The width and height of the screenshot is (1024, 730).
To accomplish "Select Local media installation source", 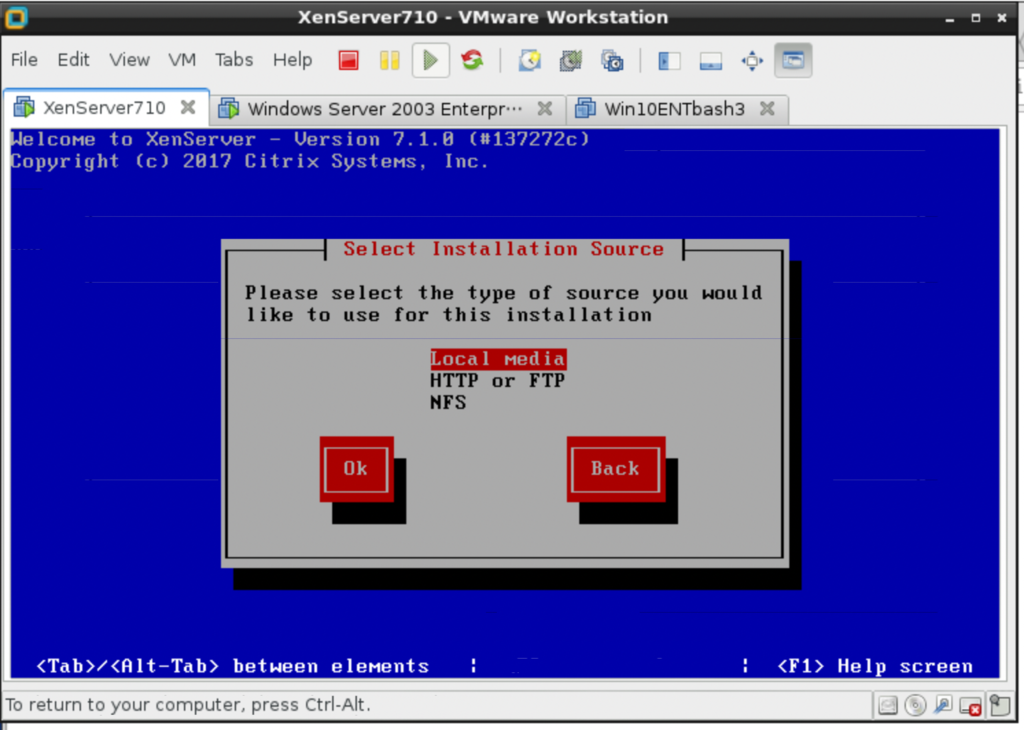I will [498, 358].
